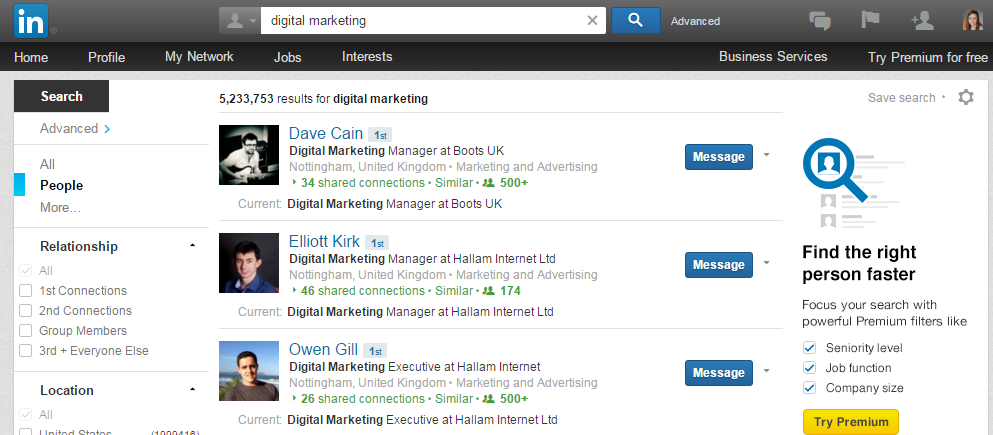Screen dimensions: 993x435
Task: Enable the 2nd Connections filter
Action: pos(26,311)
